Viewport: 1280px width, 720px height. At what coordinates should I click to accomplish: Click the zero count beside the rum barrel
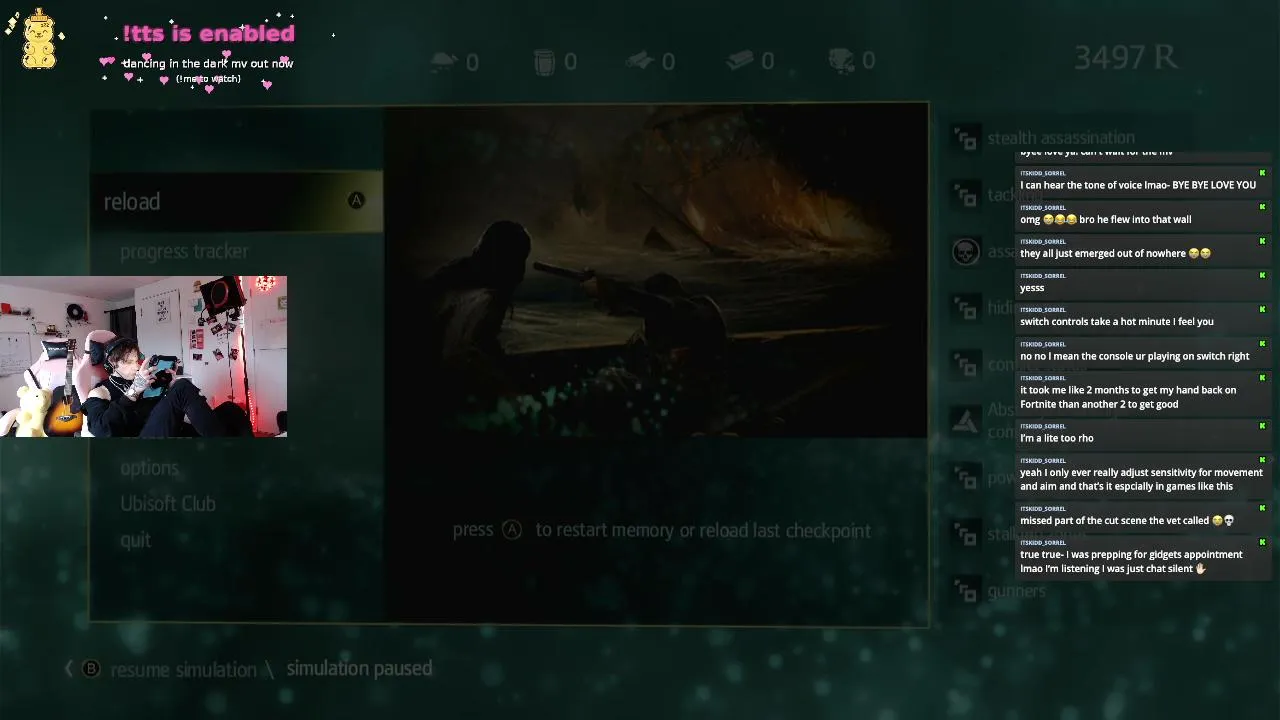click(570, 63)
